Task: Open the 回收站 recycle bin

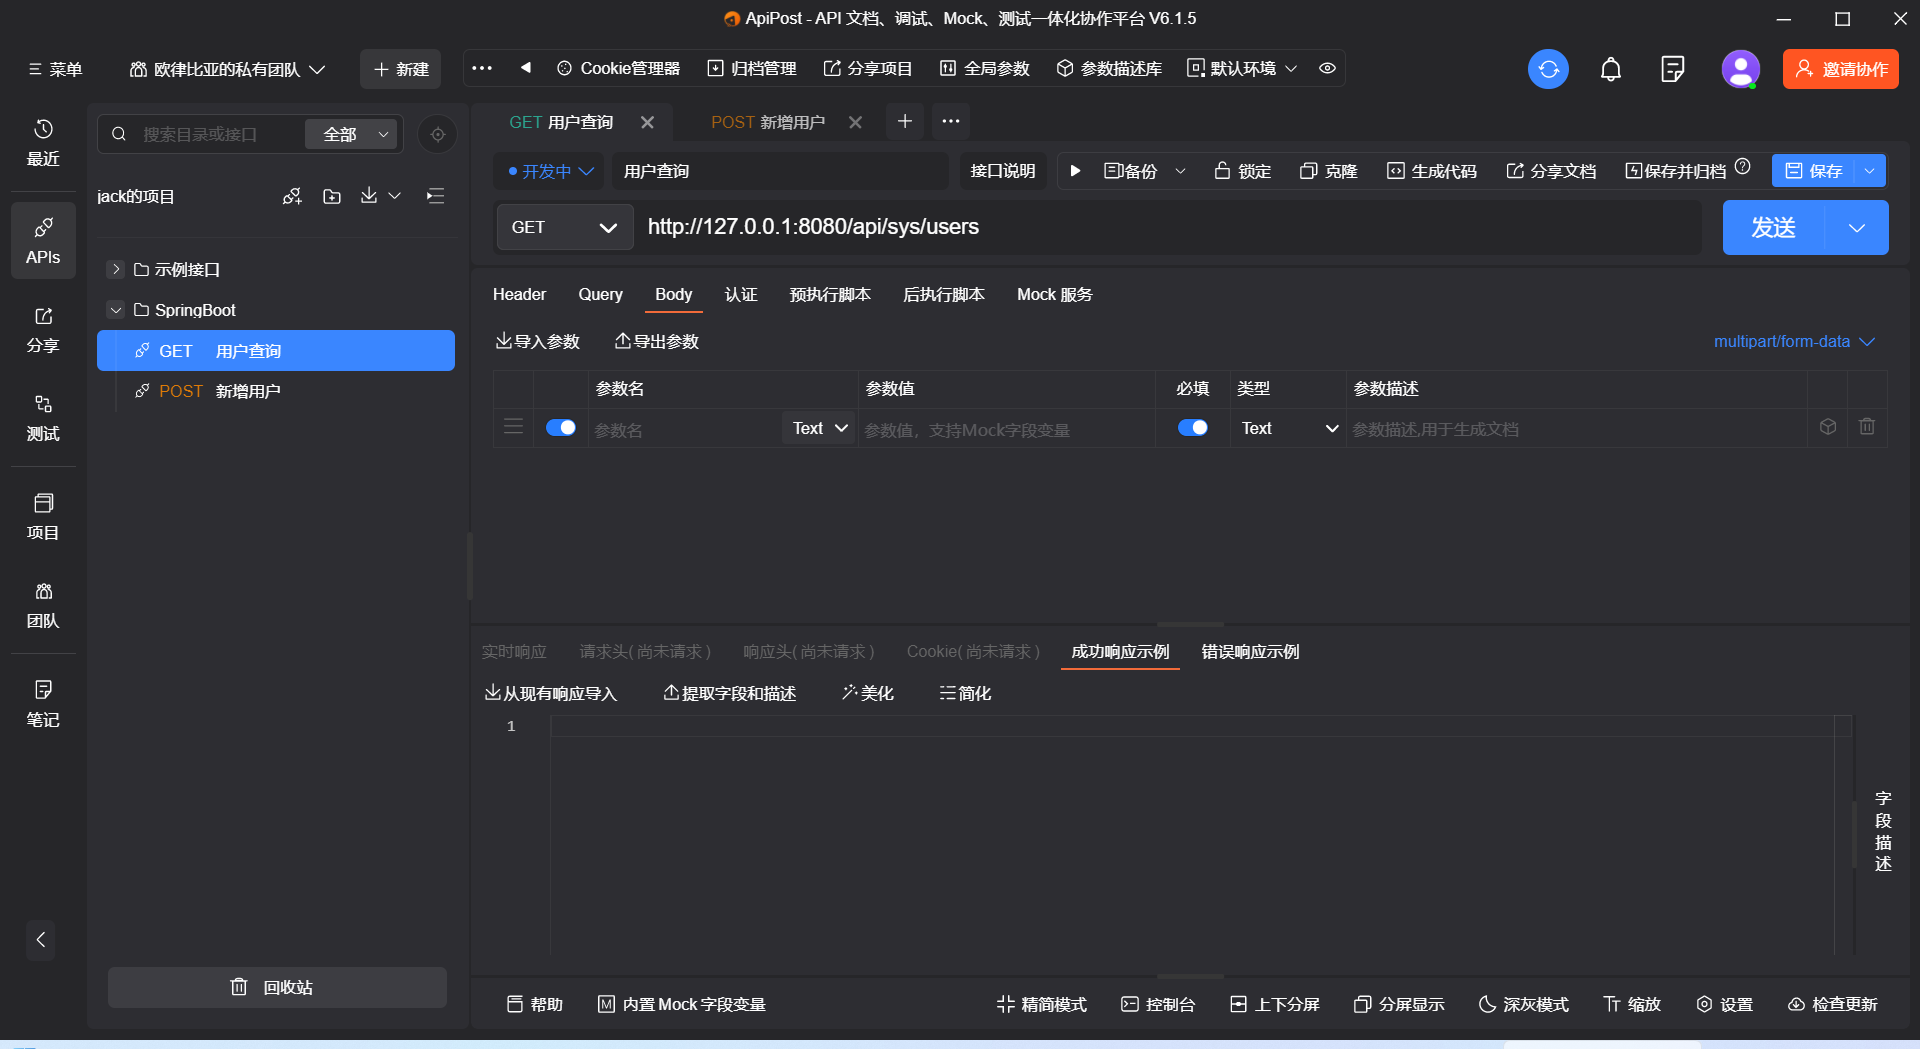Action: (277, 987)
